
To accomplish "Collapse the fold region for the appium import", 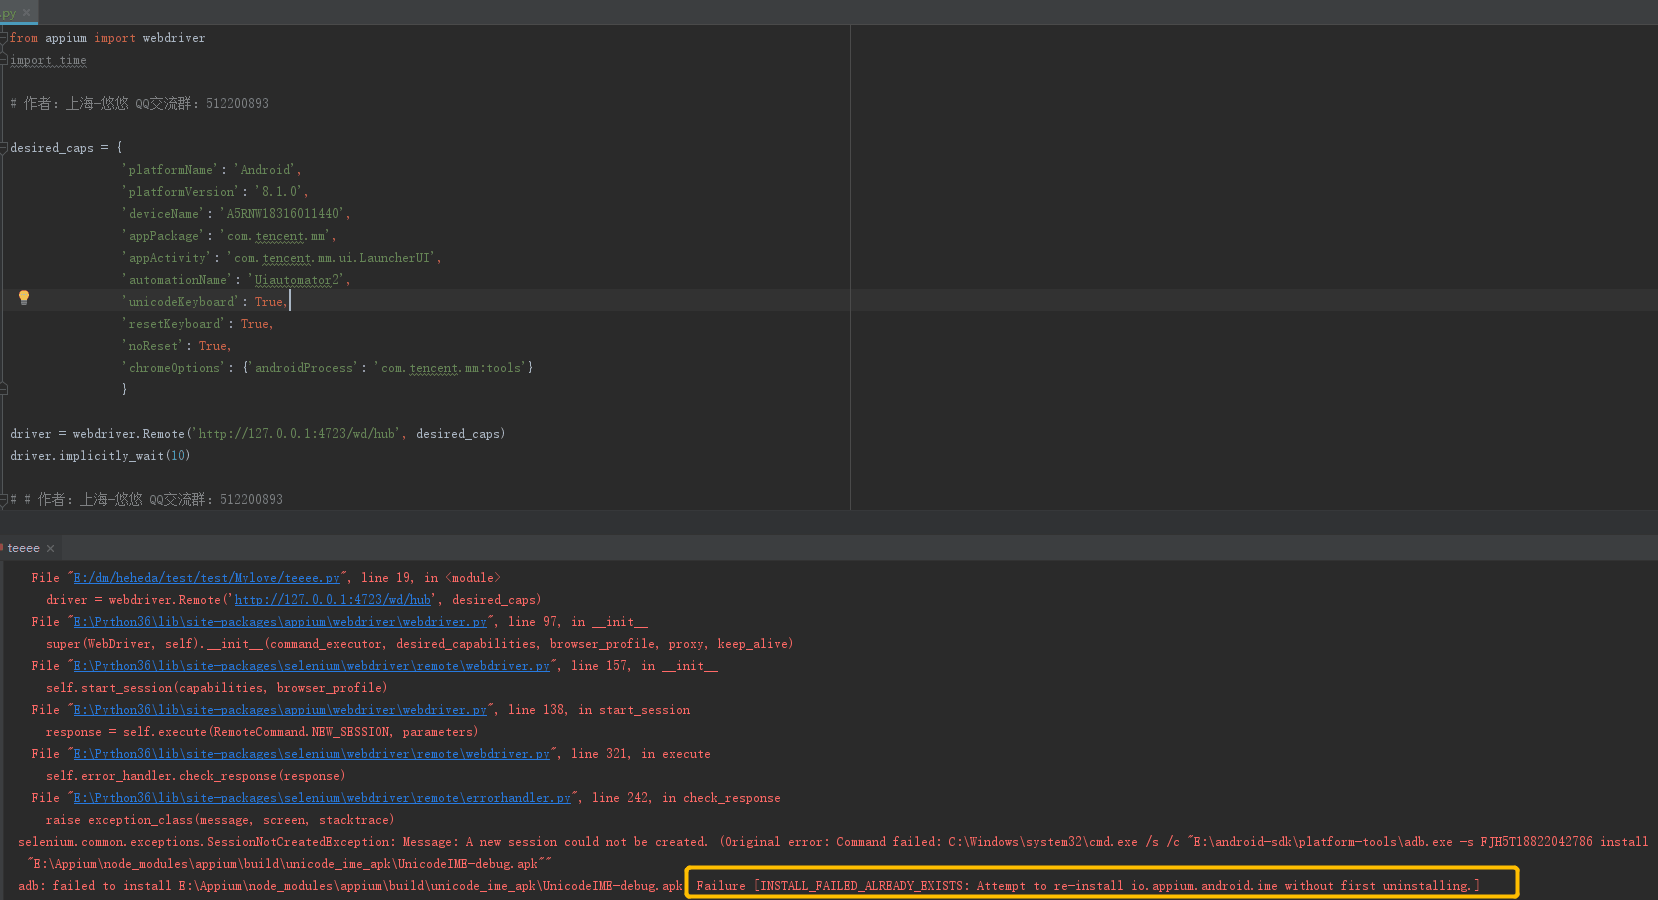I will click(5, 37).
